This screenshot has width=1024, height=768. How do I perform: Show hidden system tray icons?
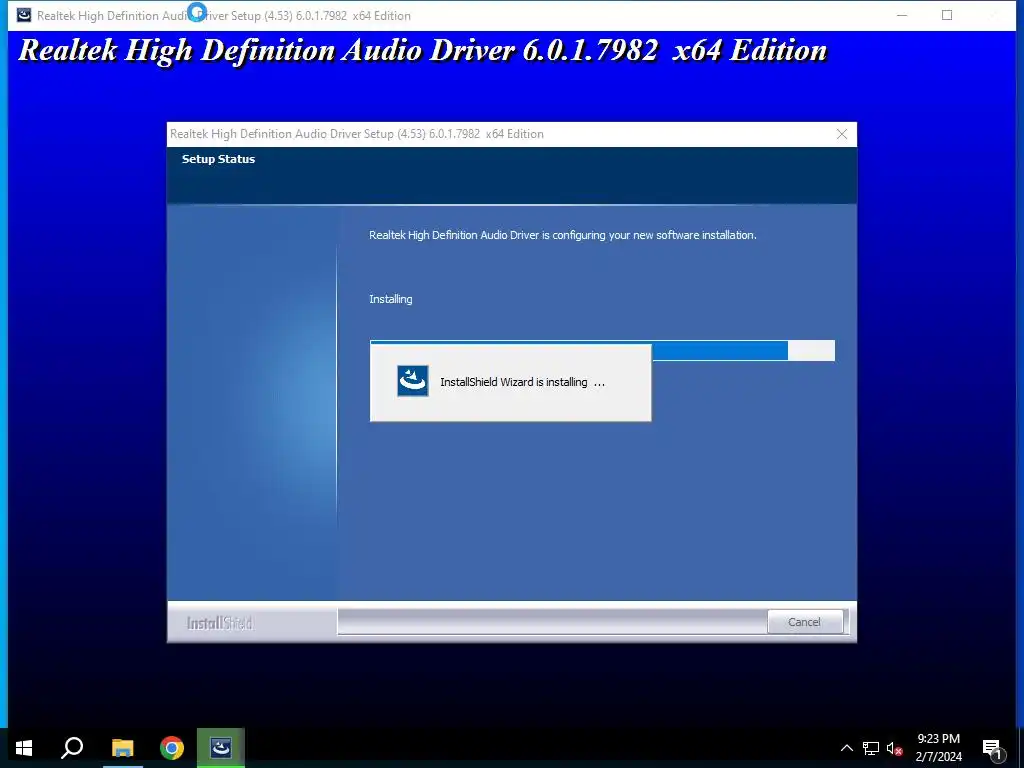tap(846, 748)
